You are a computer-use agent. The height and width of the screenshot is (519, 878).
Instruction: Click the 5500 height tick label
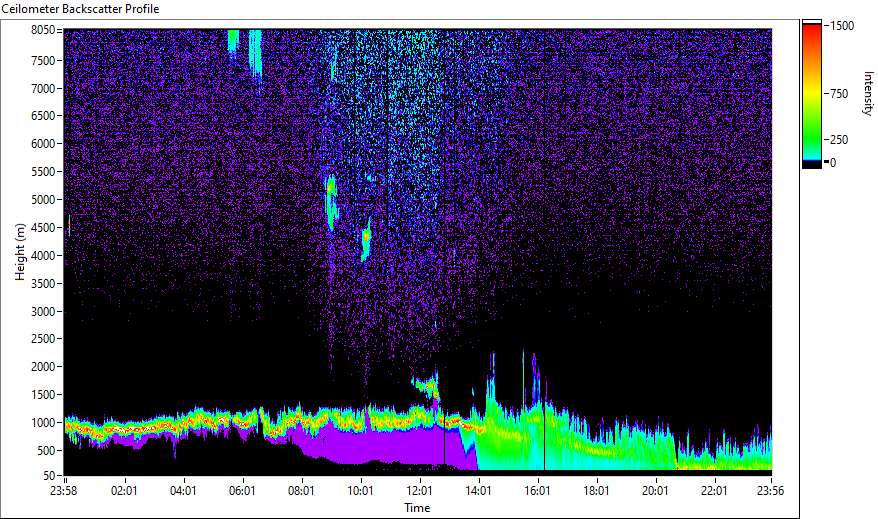(x=43, y=172)
